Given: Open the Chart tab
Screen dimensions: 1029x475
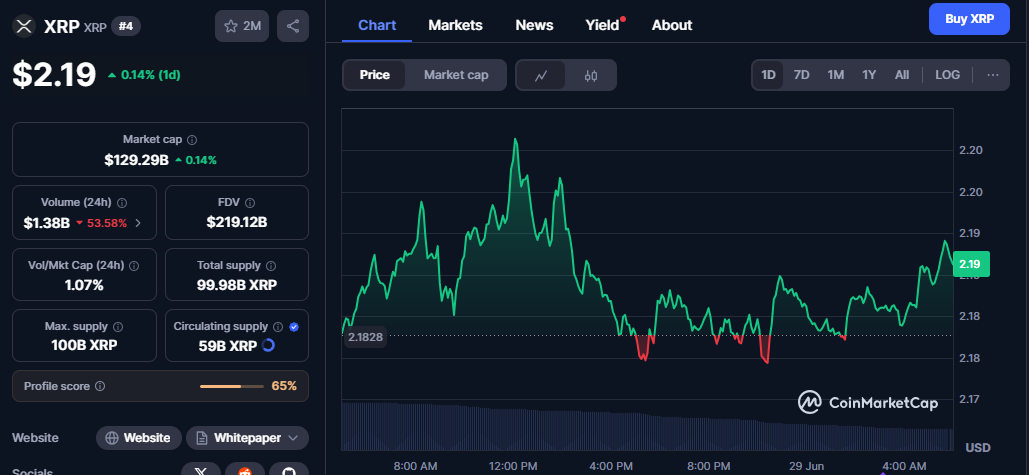Looking at the screenshot, I should tap(377, 25).
